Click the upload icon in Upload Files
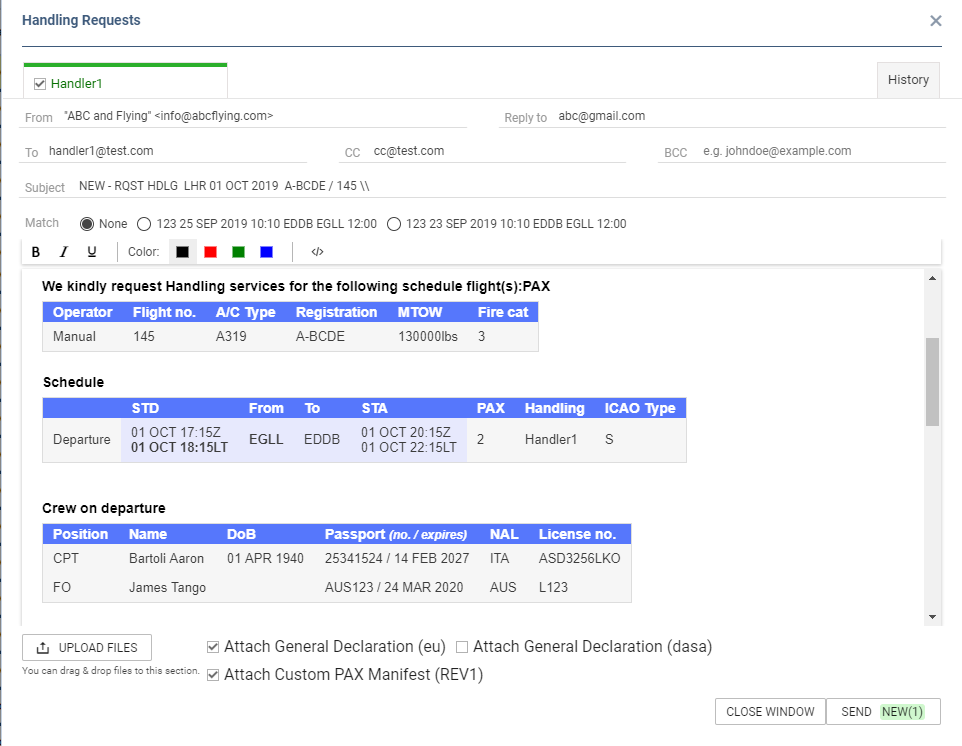This screenshot has height=746, width=962. coord(42,648)
